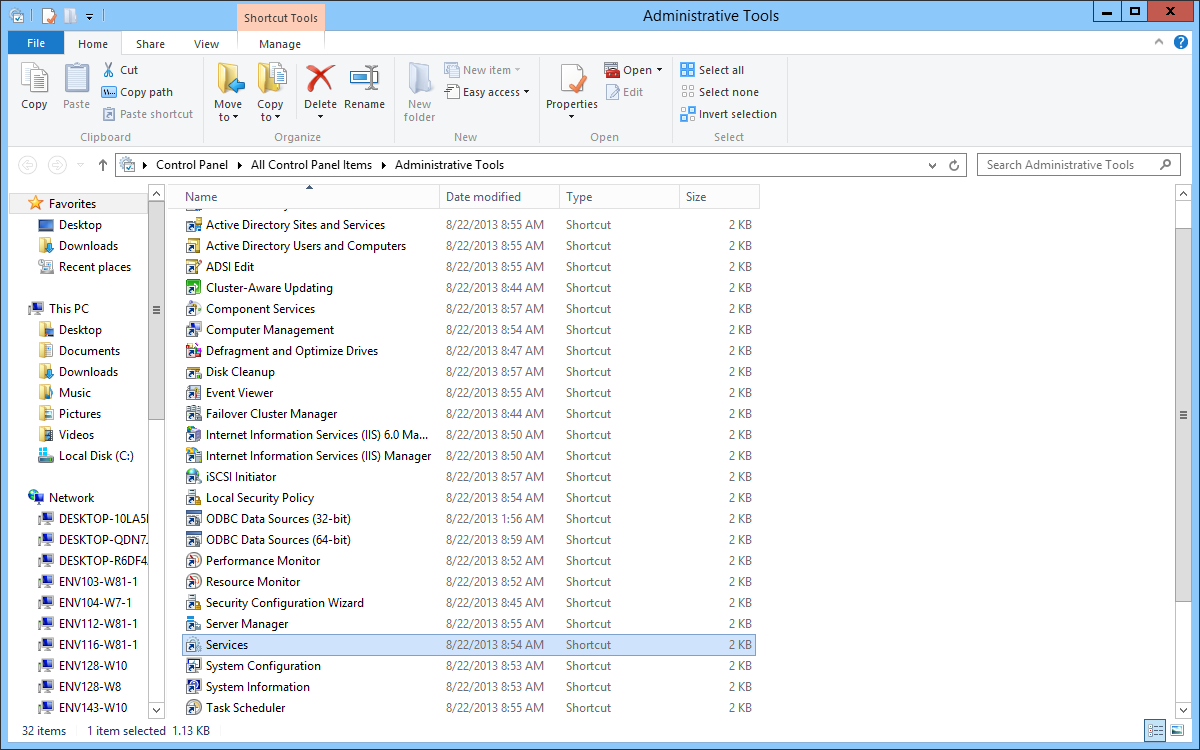
Task: Click the Cut scissors icon
Action: 109,70
